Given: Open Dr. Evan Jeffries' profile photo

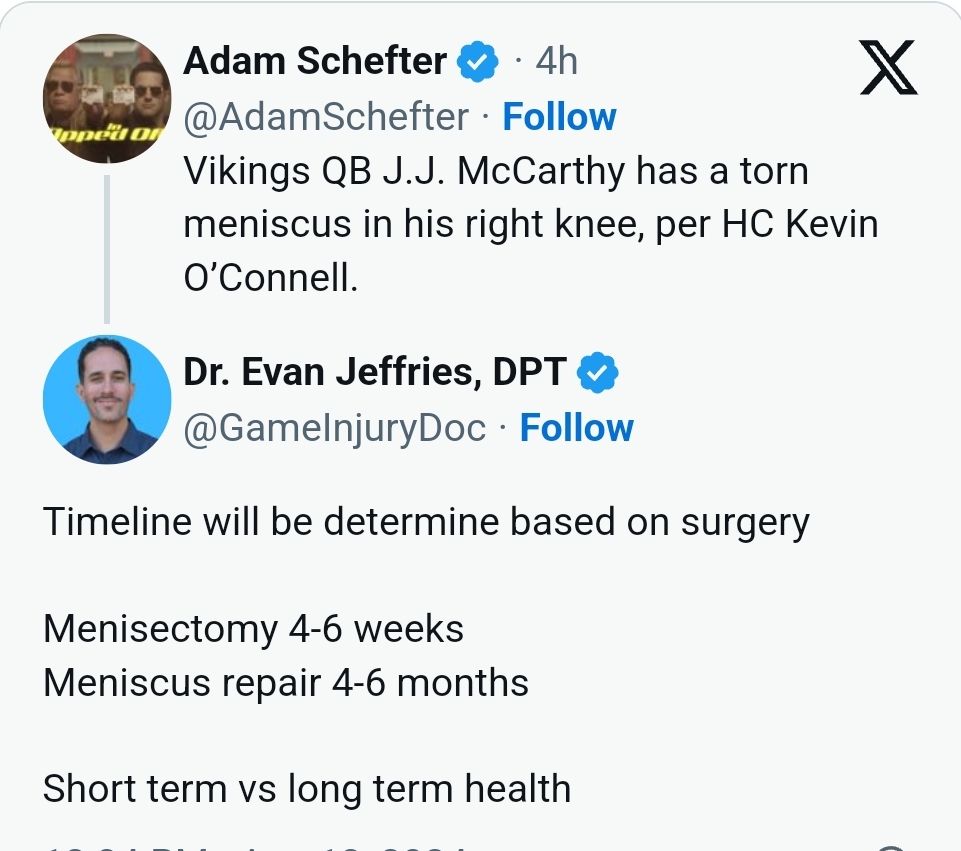Looking at the screenshot, I should tap(107, 399).
